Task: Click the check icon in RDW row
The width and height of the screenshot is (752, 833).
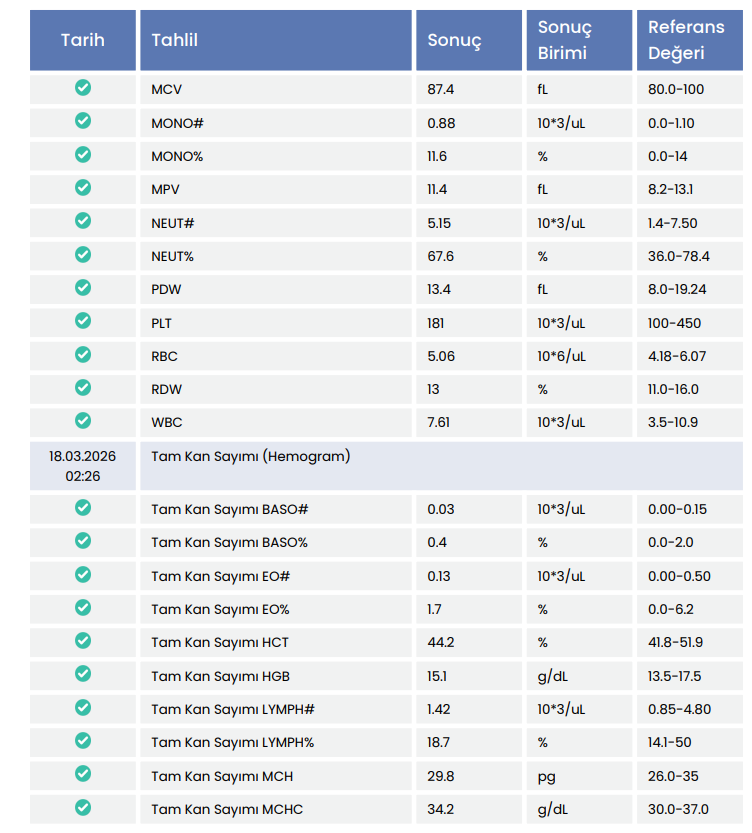Action: (83, 388)
